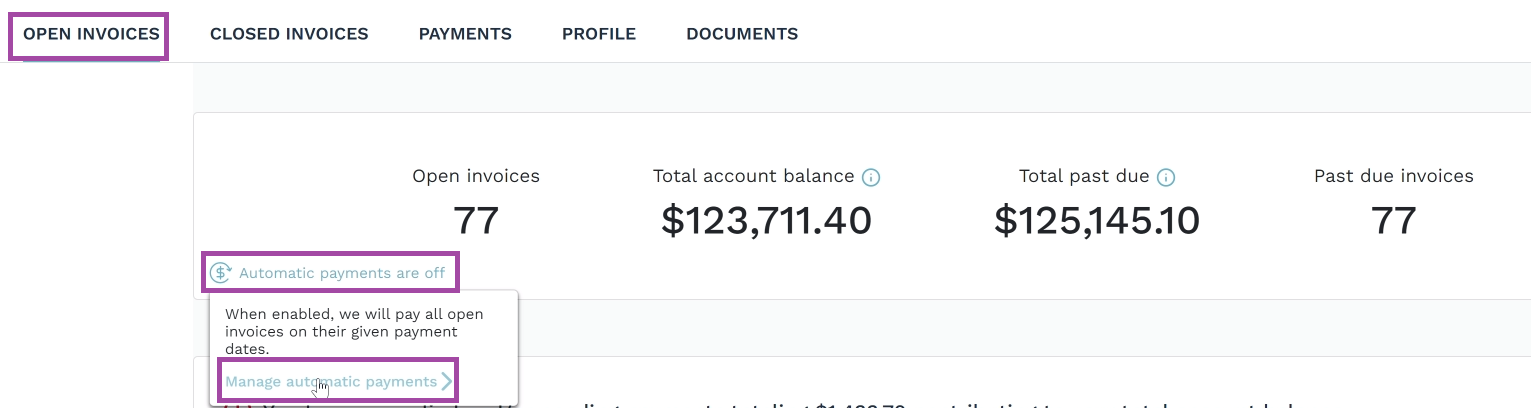1531x408 pixels.
Task: Click the 'Total past due' label
Action: click(x=1084, y=176)
